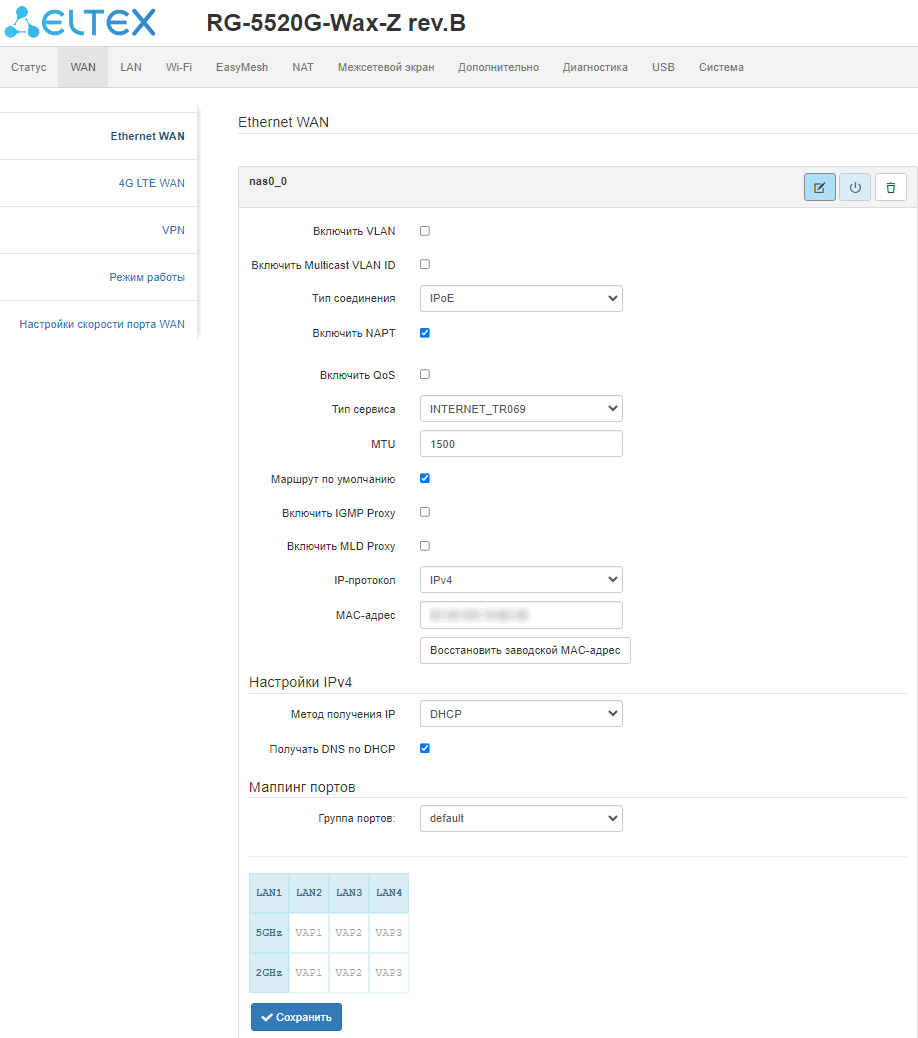Screen dimensions: 918x1038
Task: Go to the Межсетевой экран tab
Action: (386, 67)
